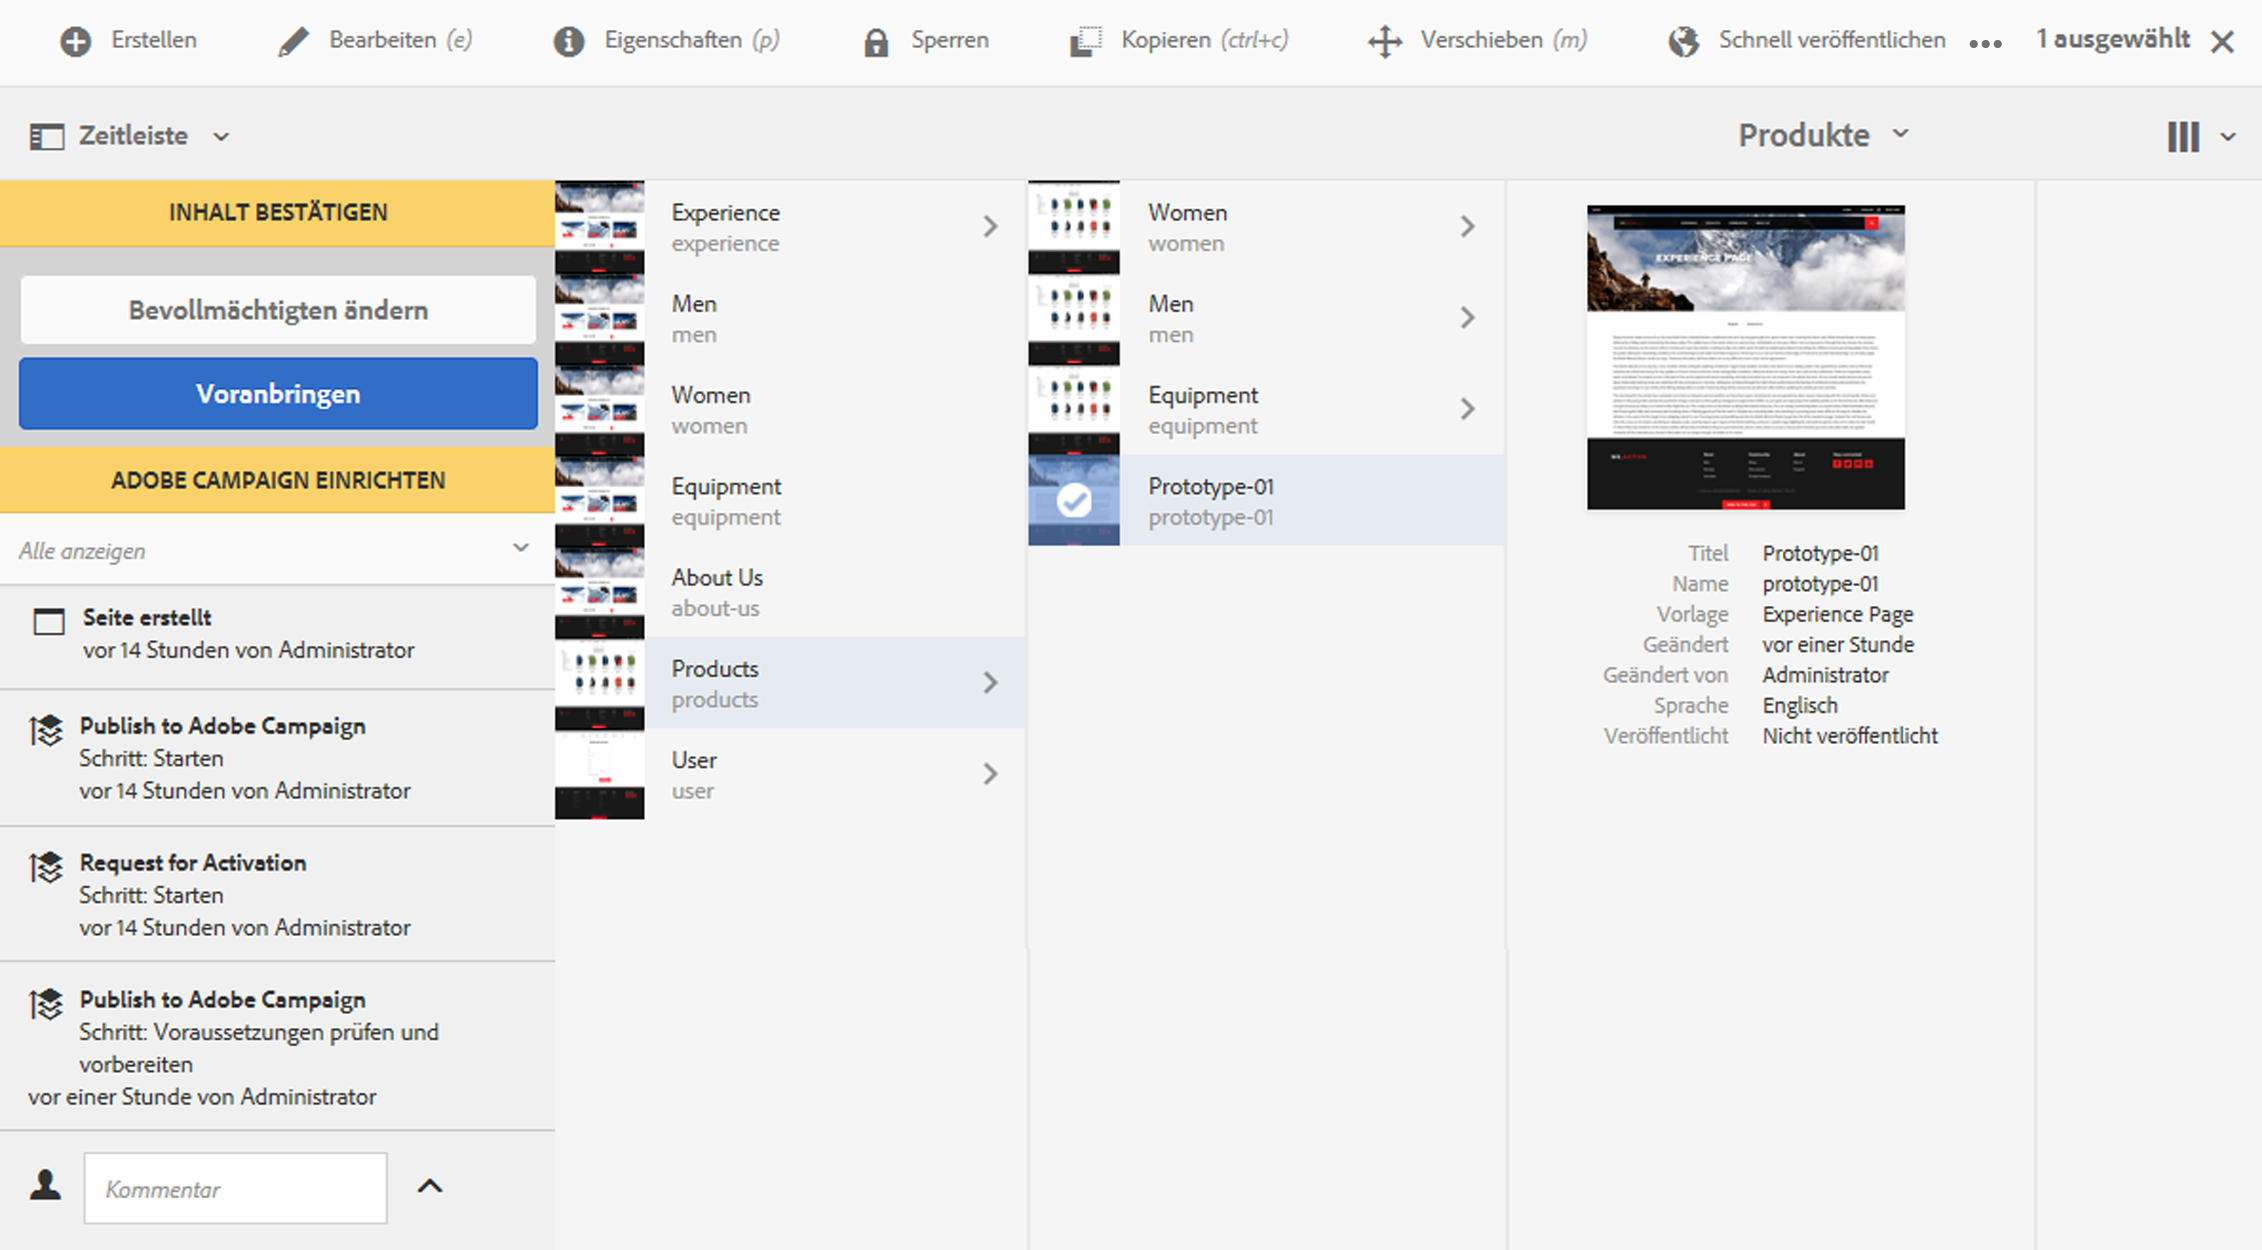This screenshot has width=2262, height=1250.
Task: Clear selection with X next to ausgewählt
Action: (x=2222, y=42)
